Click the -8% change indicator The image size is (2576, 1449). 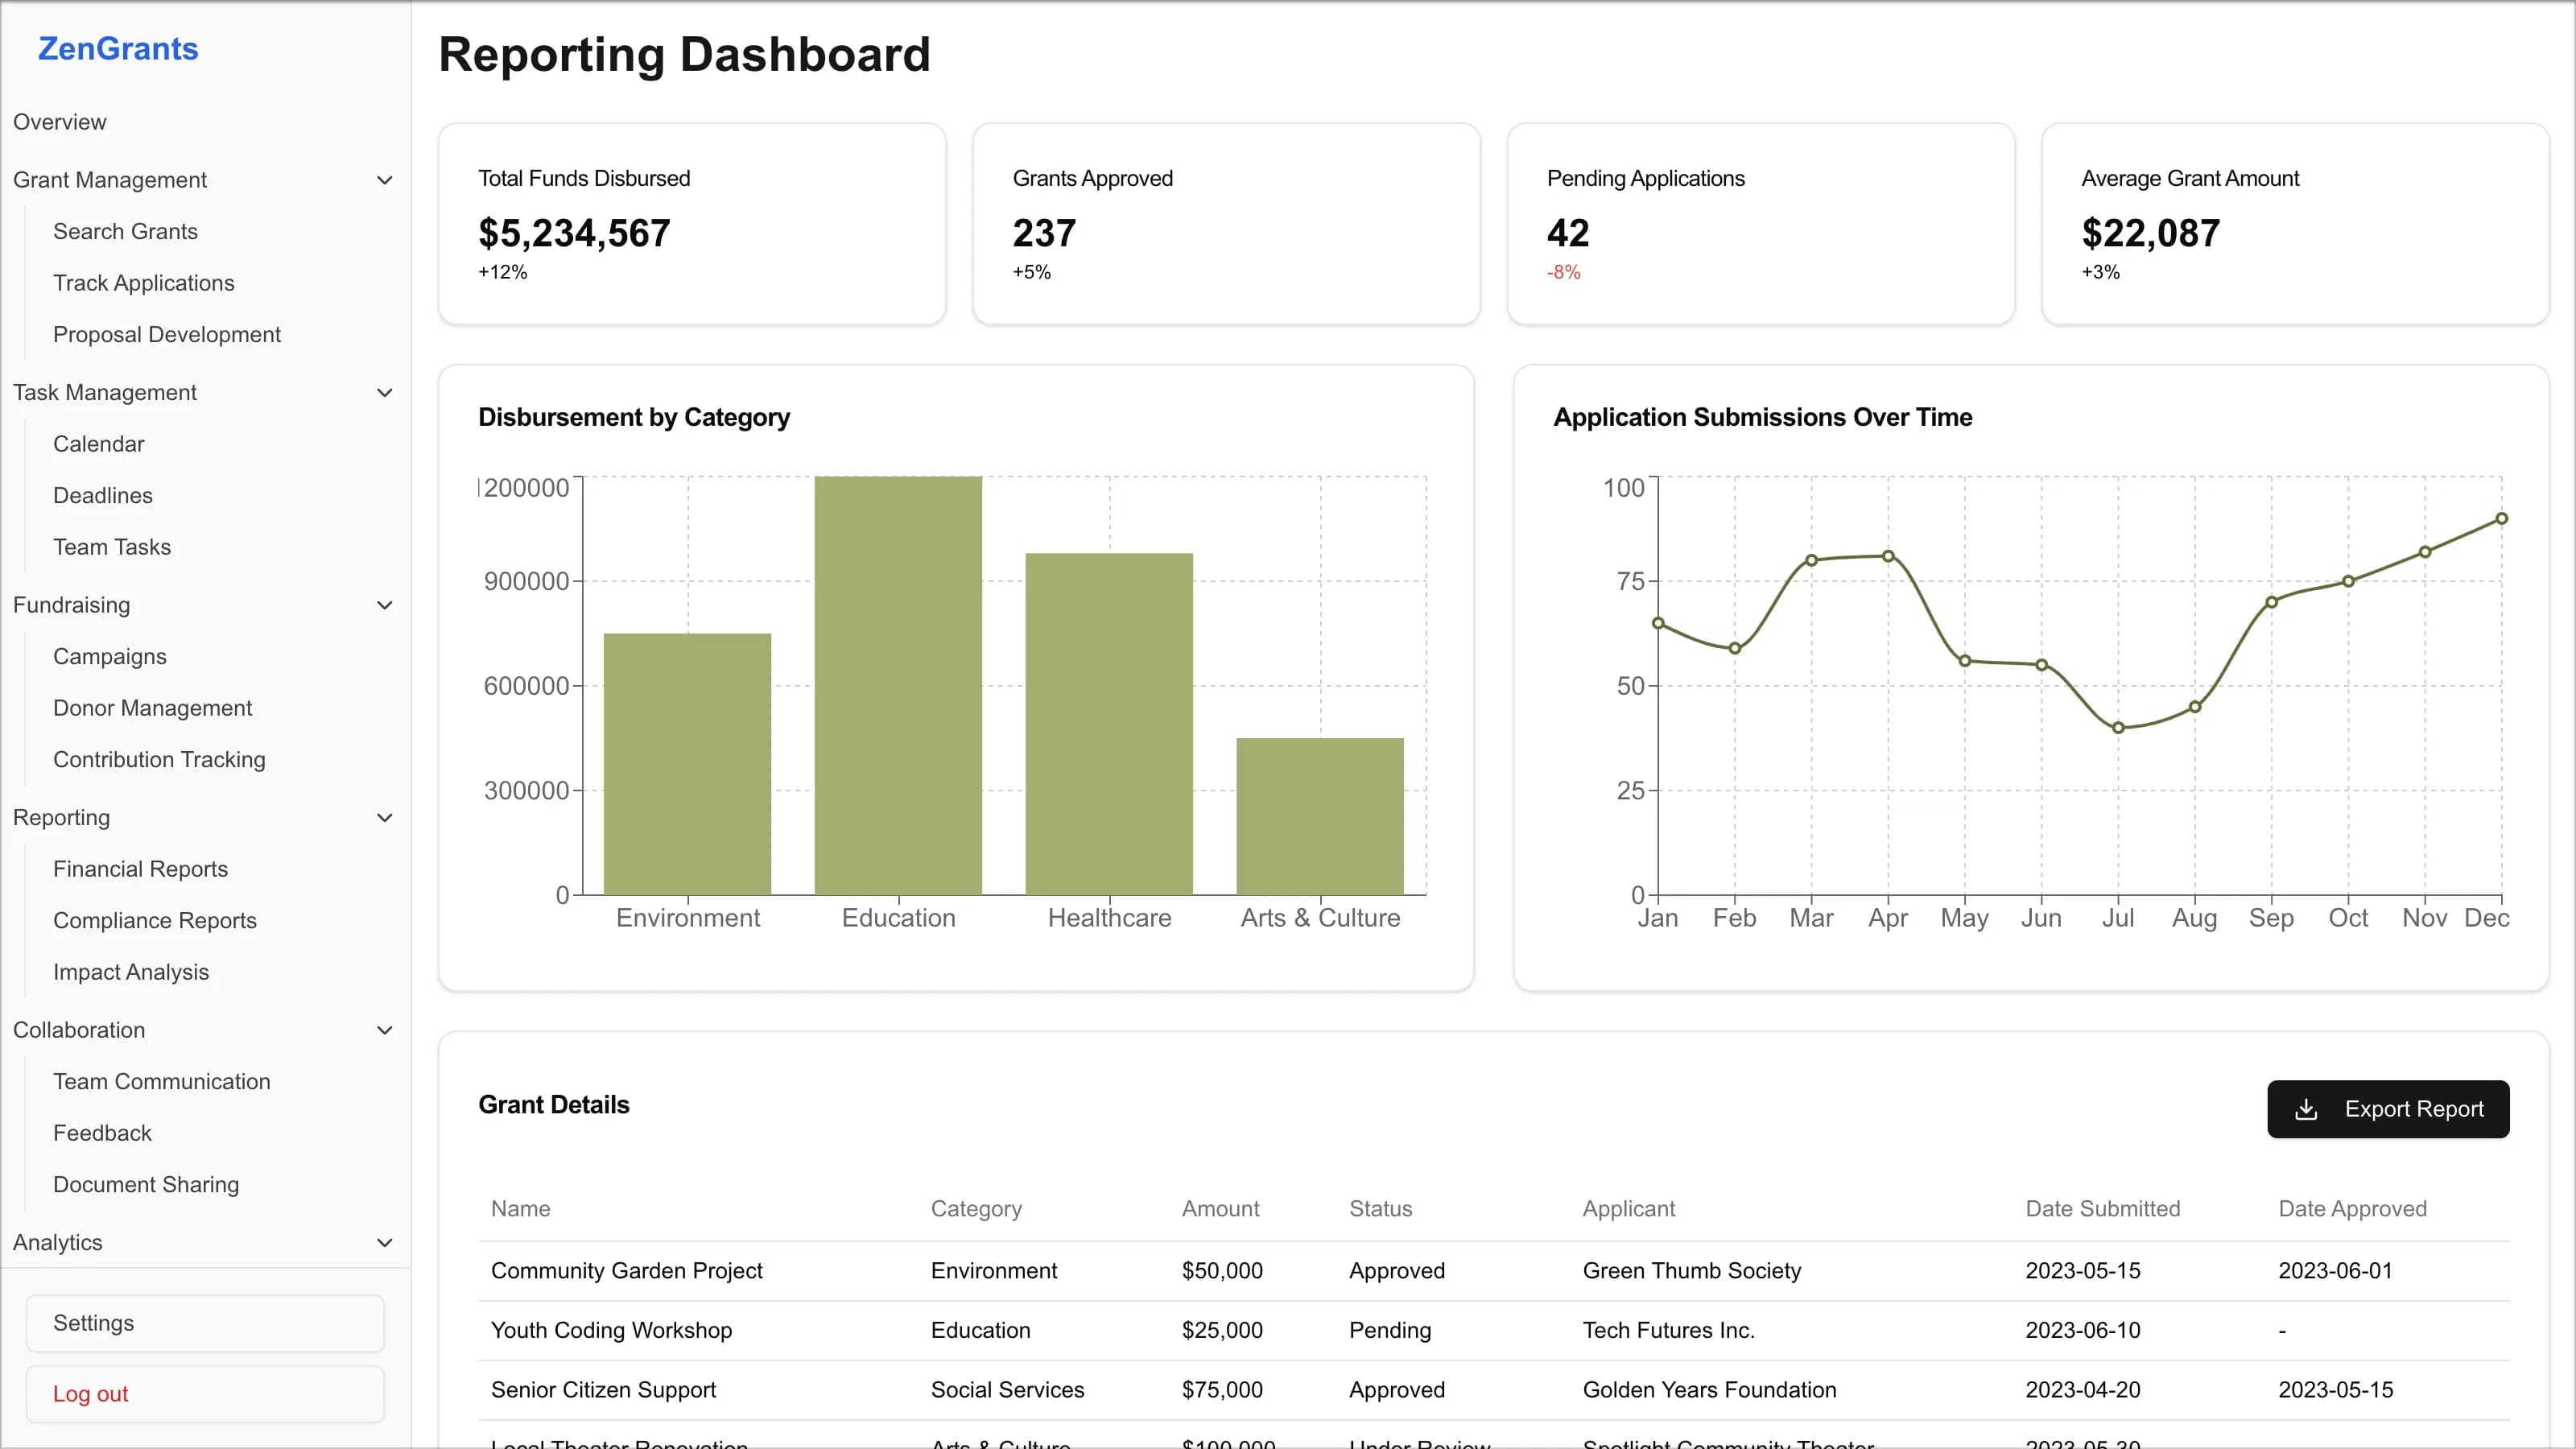(x=1564, y=272)
